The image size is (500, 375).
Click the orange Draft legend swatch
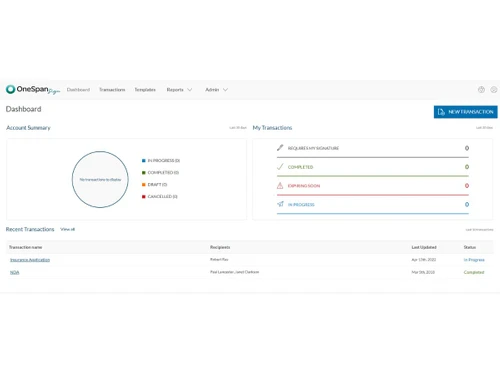click(144, 185)
